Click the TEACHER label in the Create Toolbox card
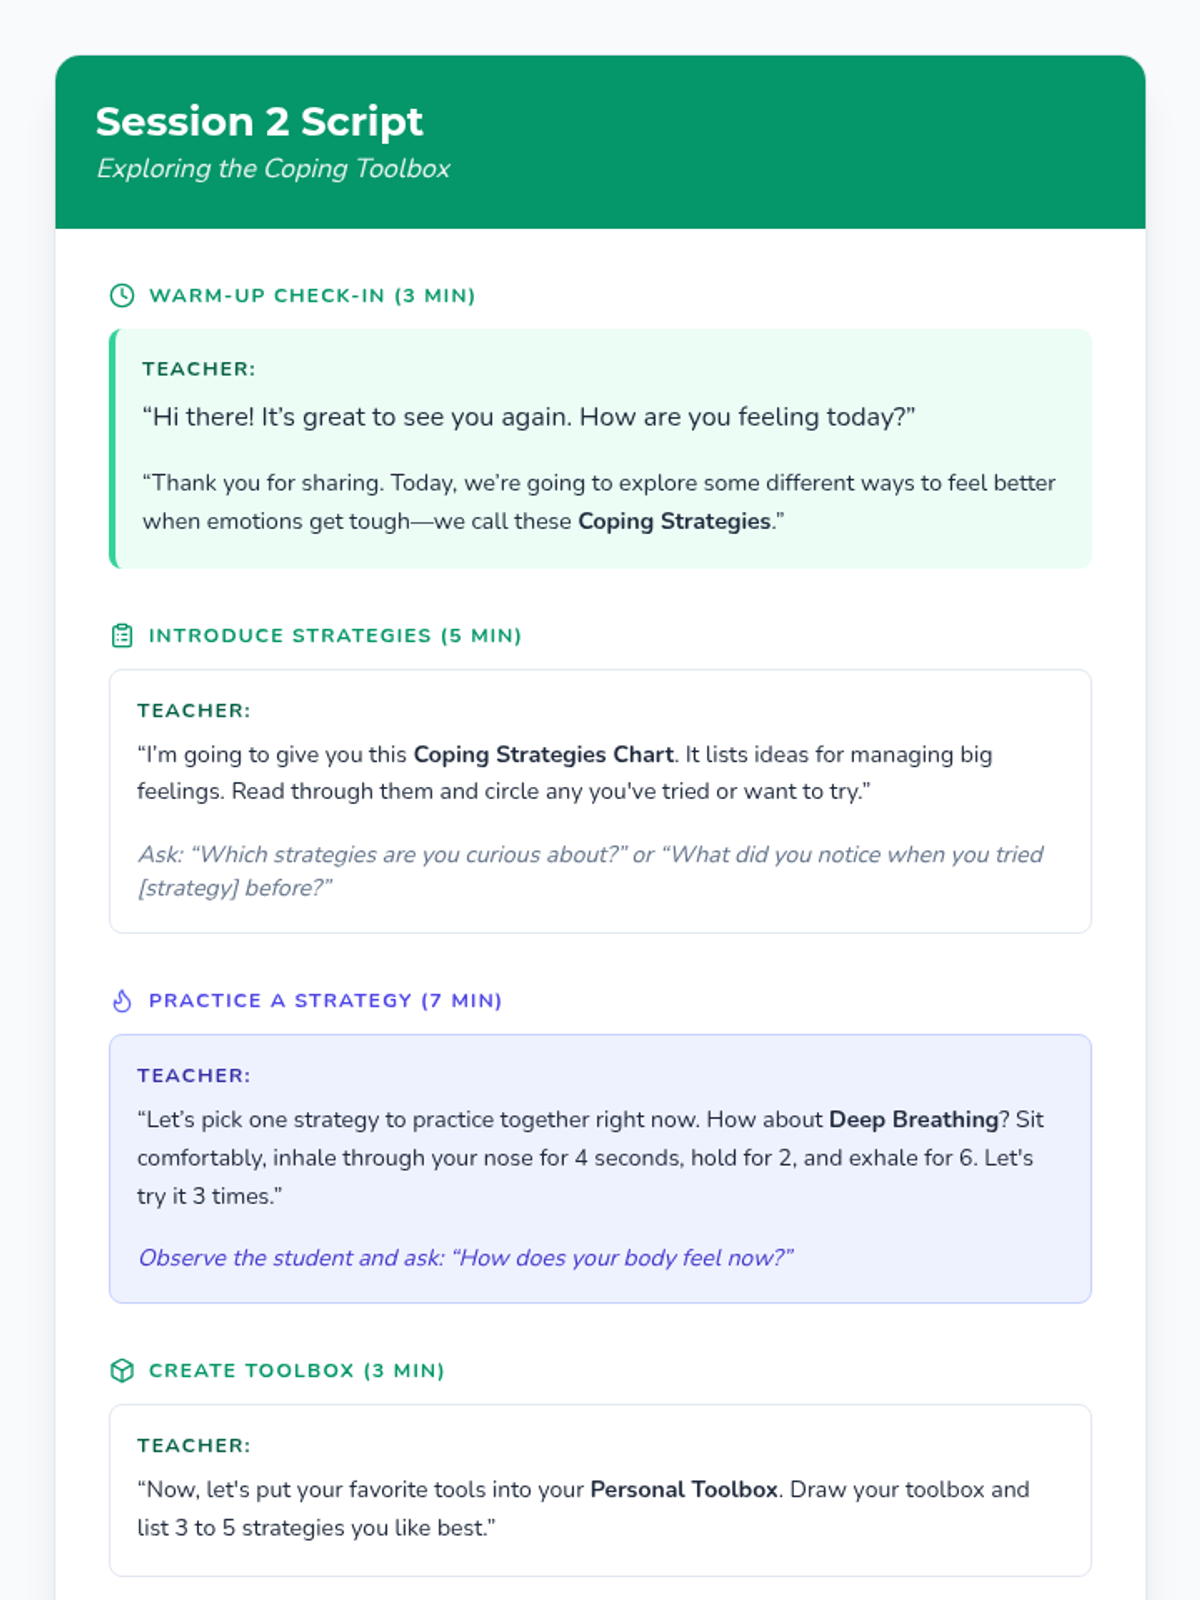Image resolution: width=1200 pixels, height=1600 pixels. tap(194, 1446)
